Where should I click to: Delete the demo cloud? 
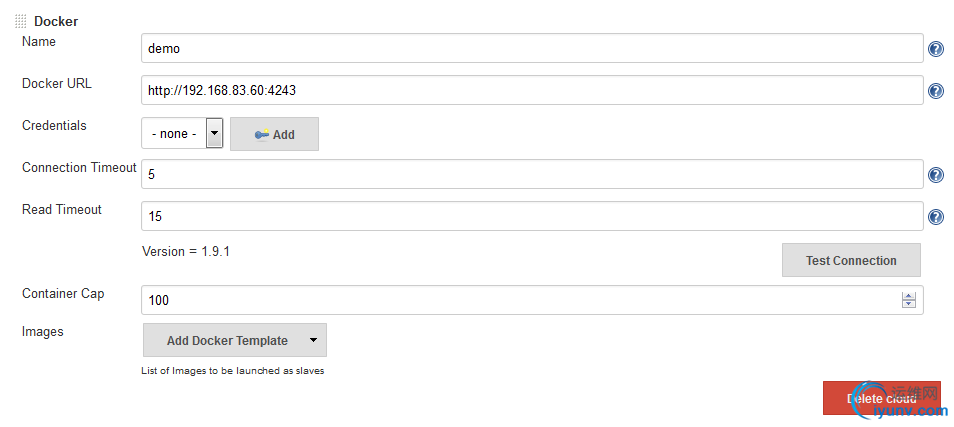point(882,398)
